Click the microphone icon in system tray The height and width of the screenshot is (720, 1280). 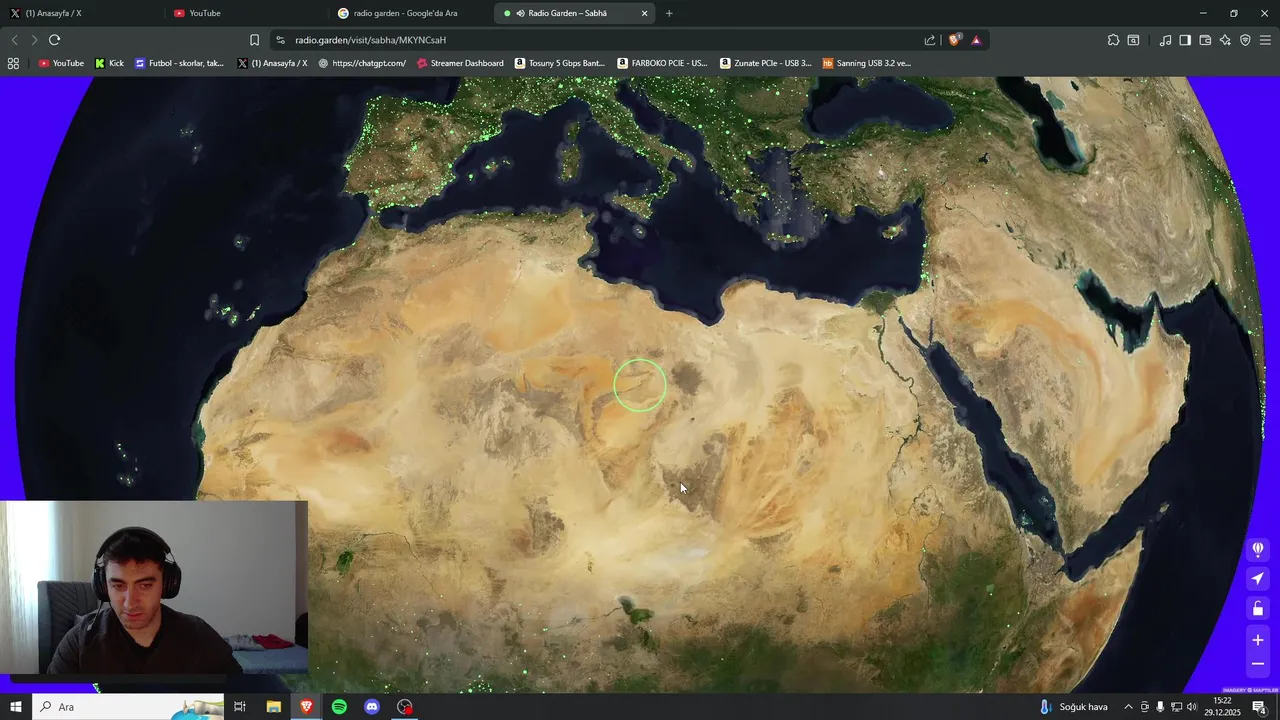(1160, 707)
